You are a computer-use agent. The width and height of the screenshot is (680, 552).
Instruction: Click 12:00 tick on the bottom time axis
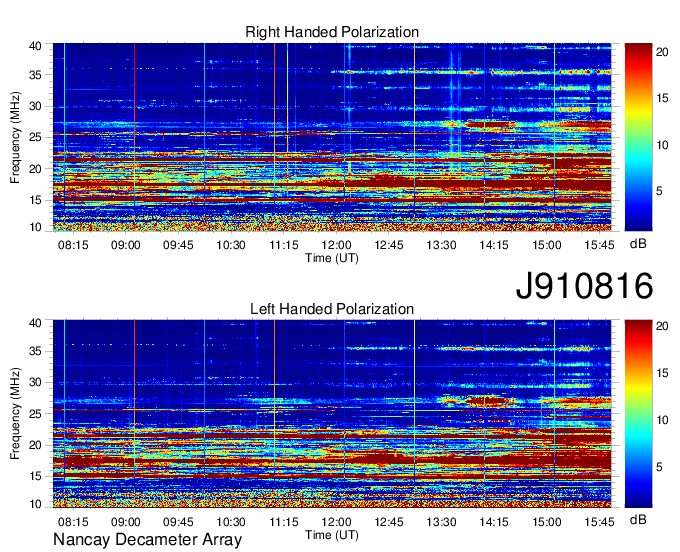[336, 522]
